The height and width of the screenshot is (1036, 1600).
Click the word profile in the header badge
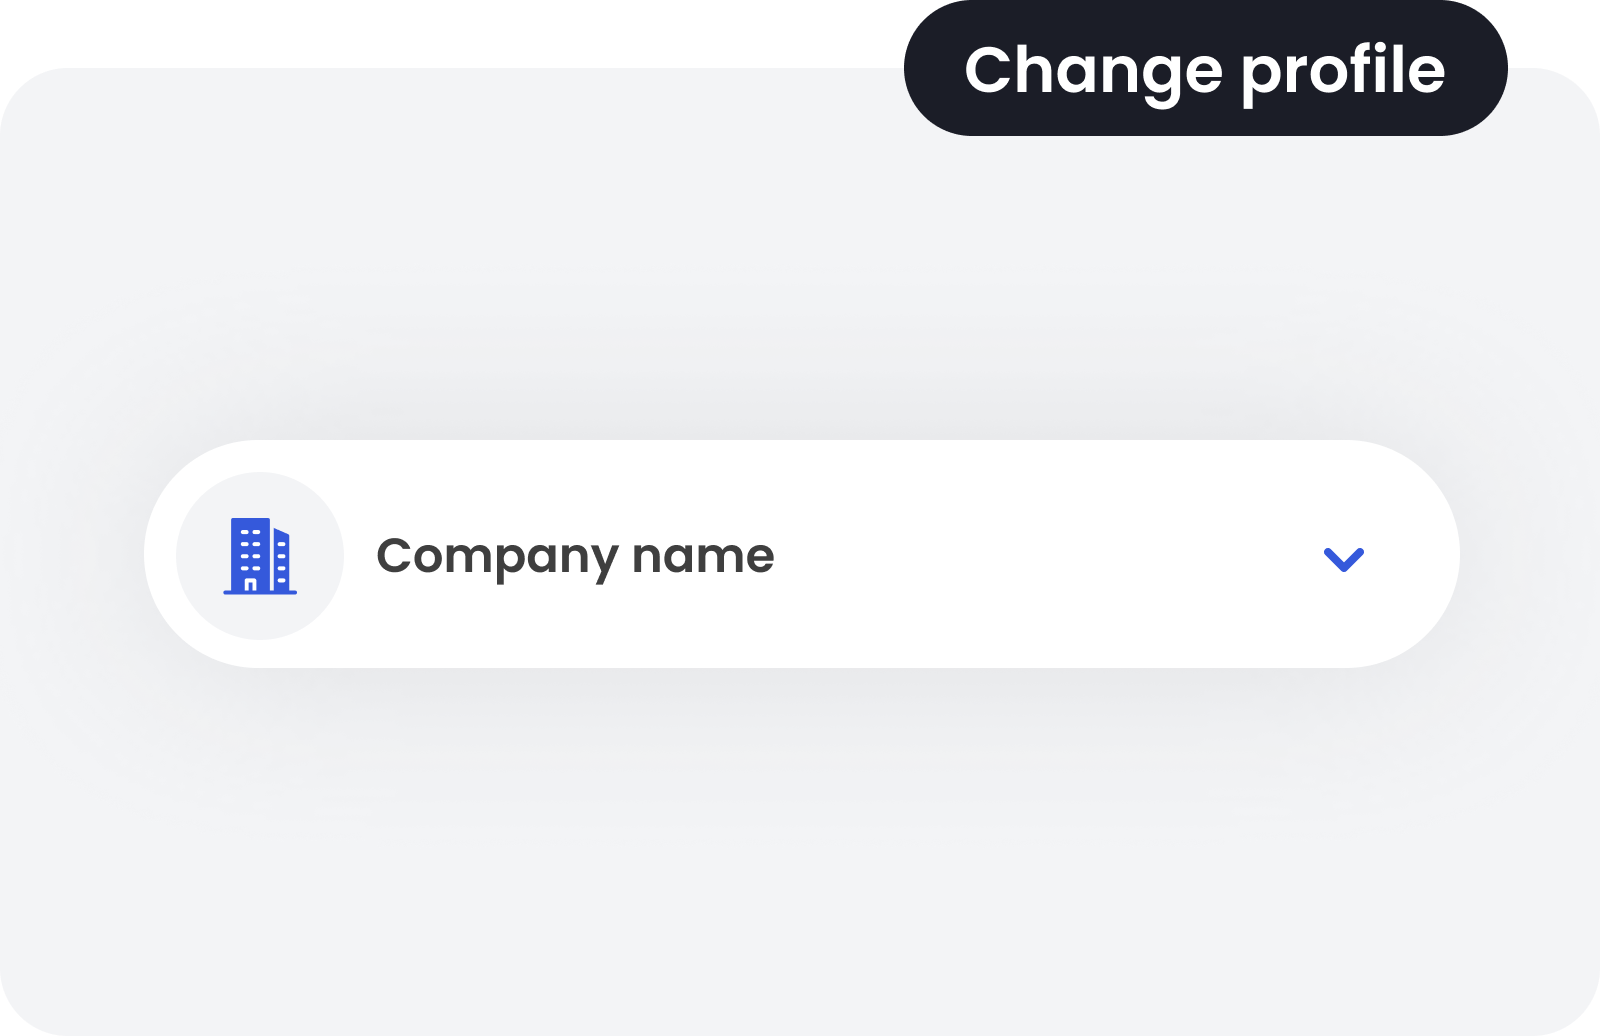(1342, 72)
